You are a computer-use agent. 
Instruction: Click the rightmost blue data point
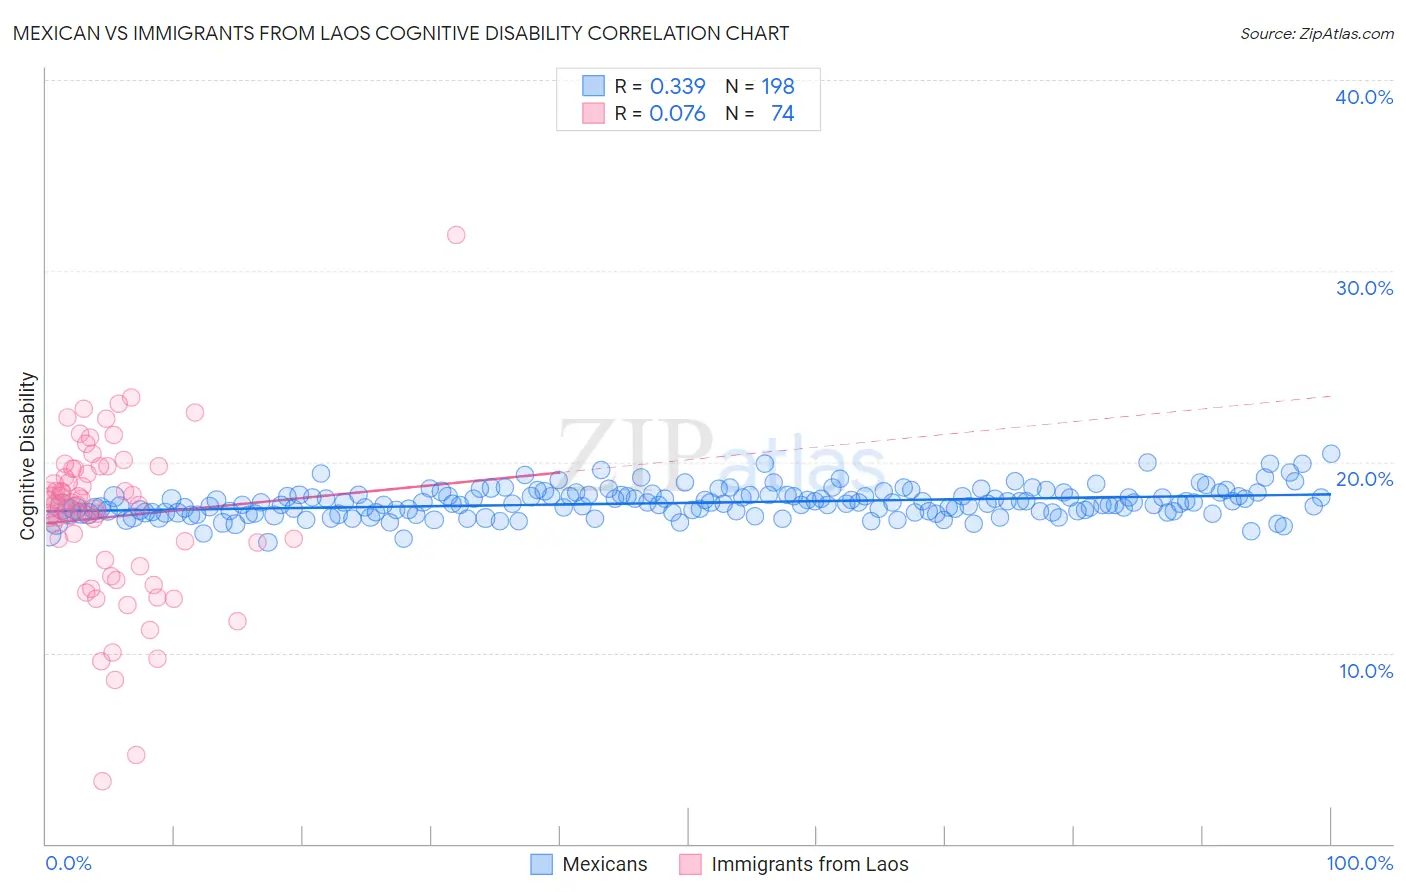[1331, 454]
